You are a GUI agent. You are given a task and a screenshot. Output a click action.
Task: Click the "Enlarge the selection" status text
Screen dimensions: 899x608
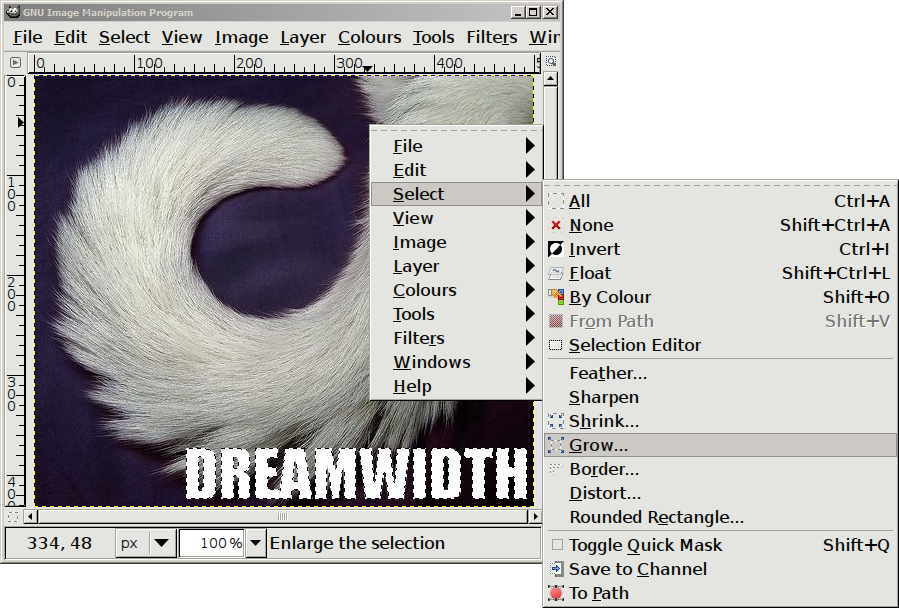(357, 543)
